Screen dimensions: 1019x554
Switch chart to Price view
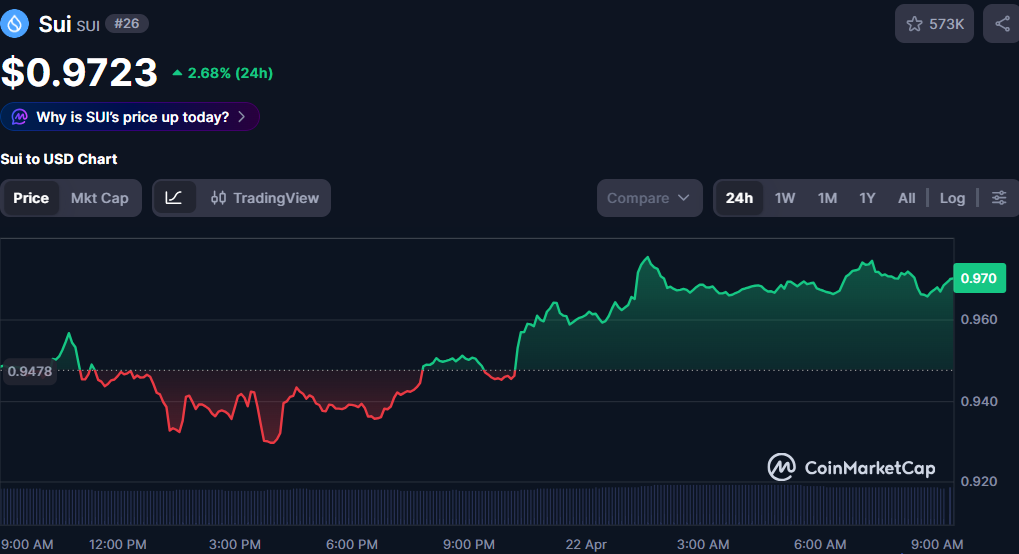coord(31,198)
